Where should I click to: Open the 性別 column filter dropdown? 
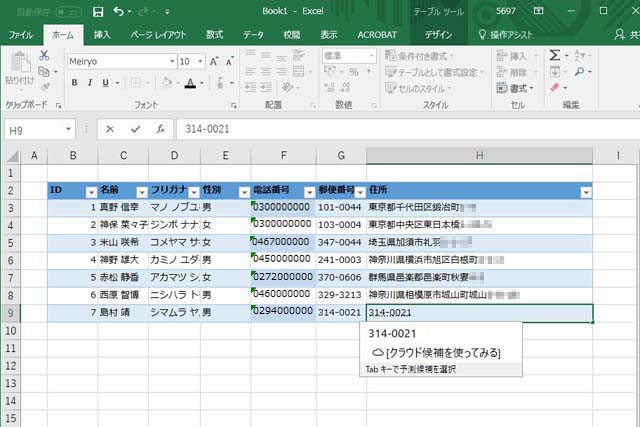243,191
